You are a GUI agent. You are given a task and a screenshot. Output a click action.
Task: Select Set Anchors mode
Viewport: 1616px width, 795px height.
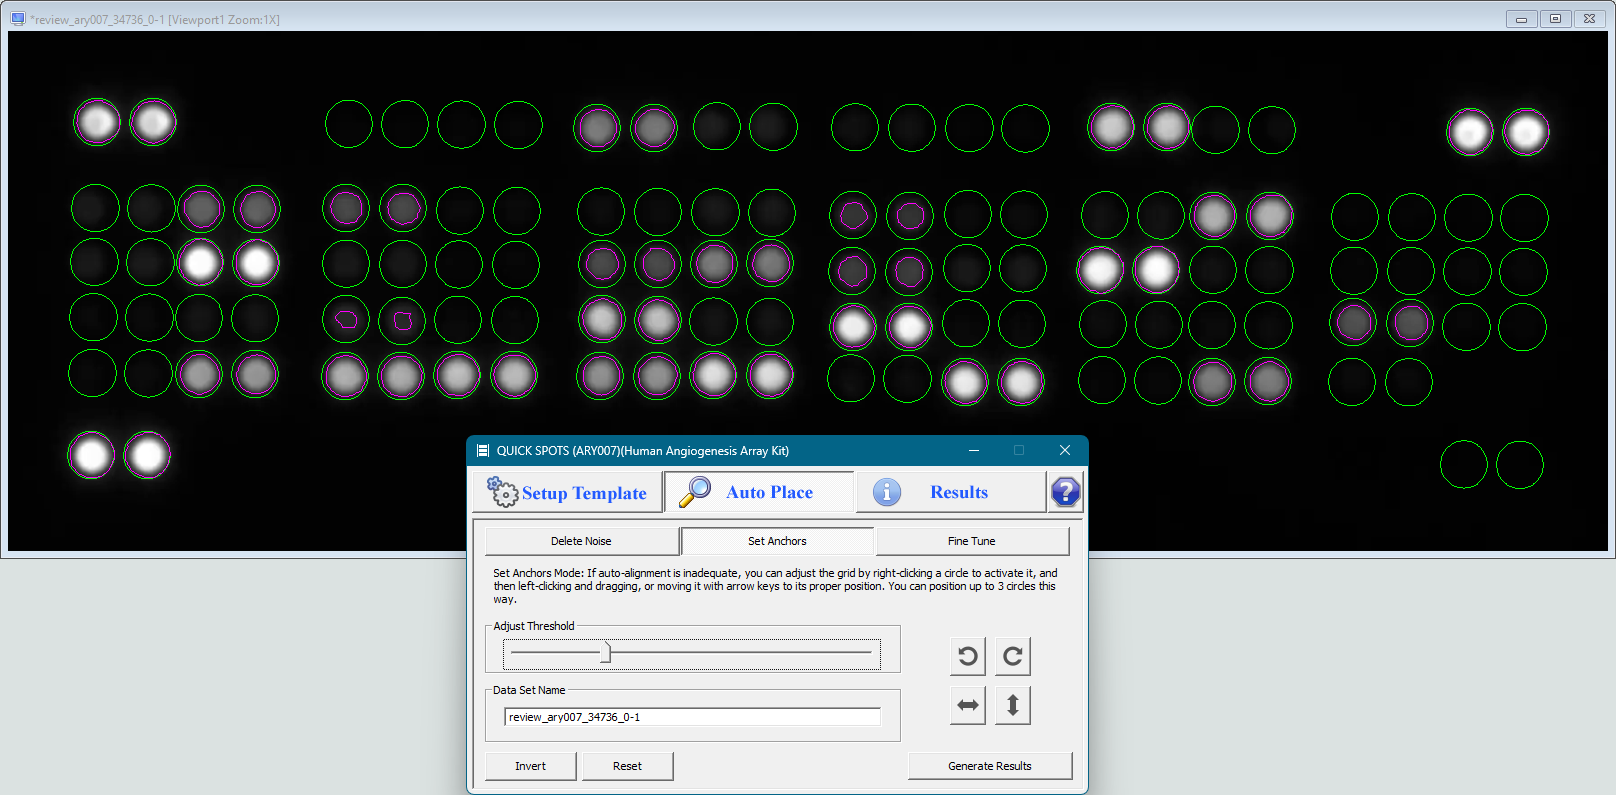[777, 541]
